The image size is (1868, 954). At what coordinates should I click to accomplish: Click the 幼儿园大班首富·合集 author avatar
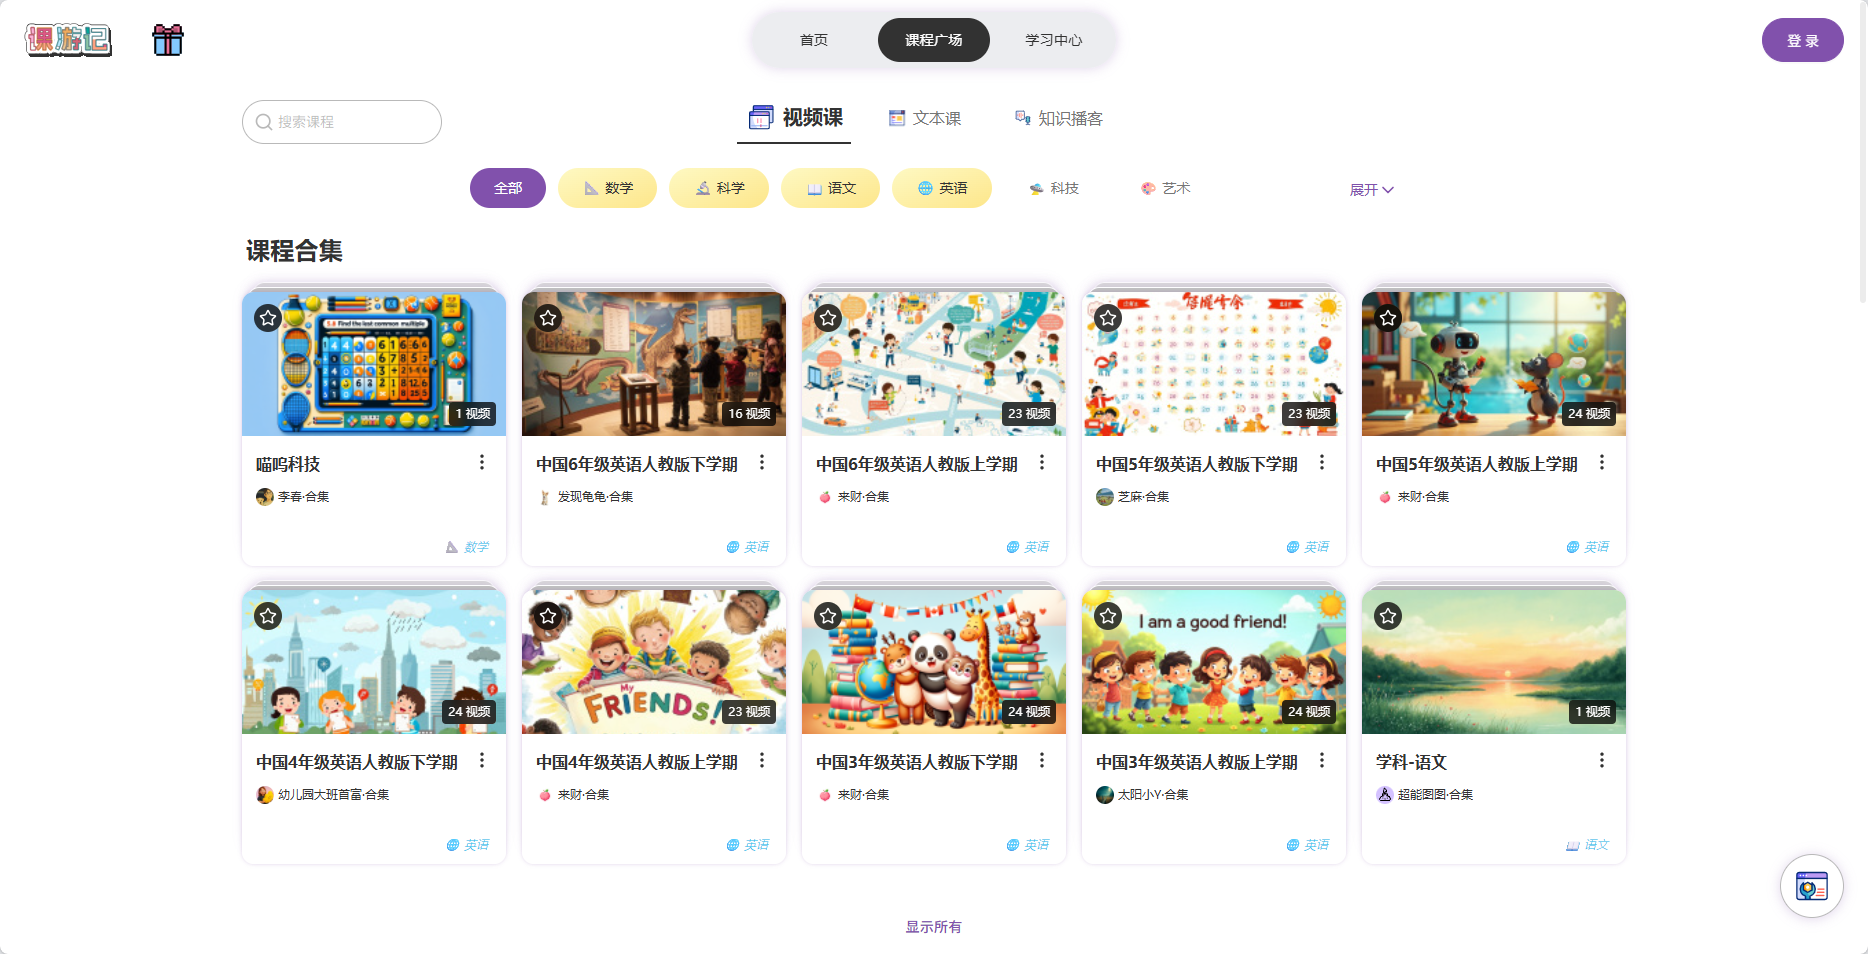click(x=265, y=795)
